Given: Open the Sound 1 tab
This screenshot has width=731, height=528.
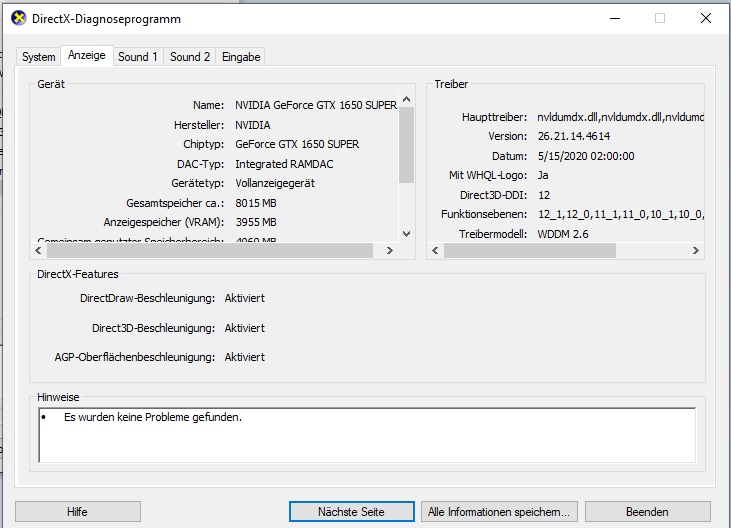Looking at the screenshot, I should pos(138,57).
